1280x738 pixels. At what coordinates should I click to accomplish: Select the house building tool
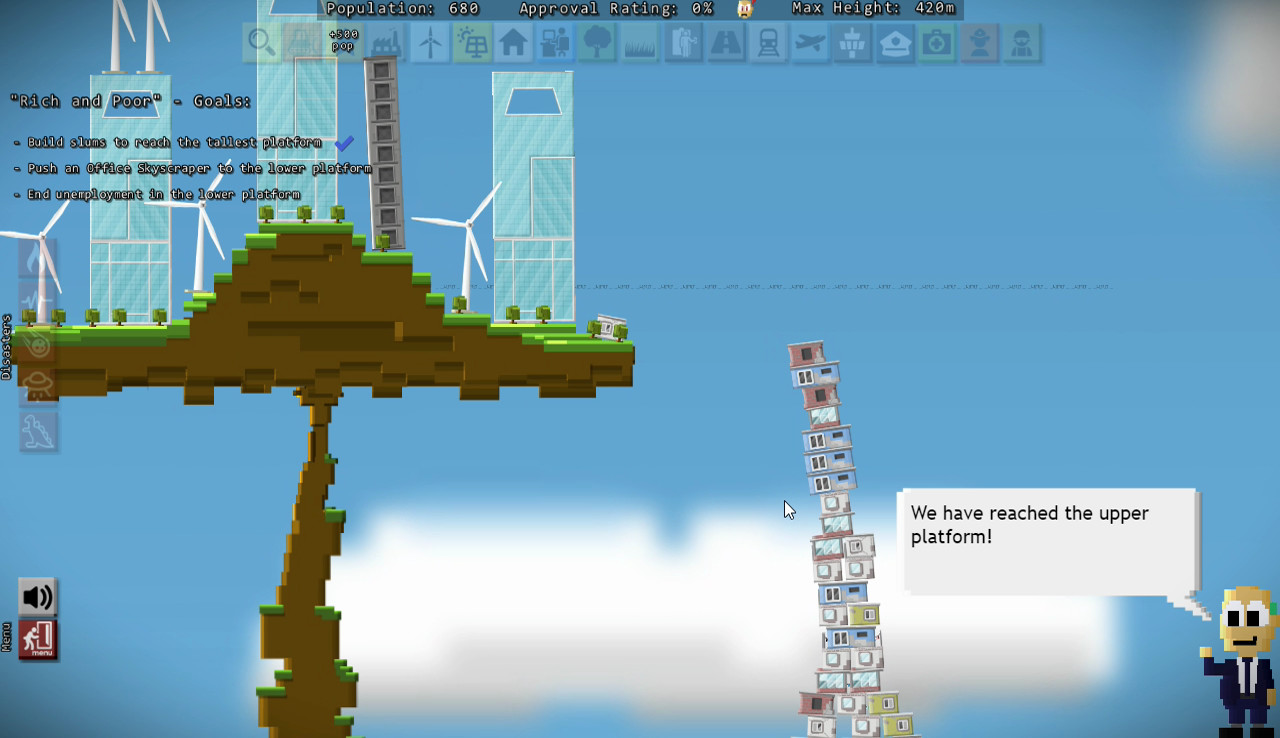point(513,43)
